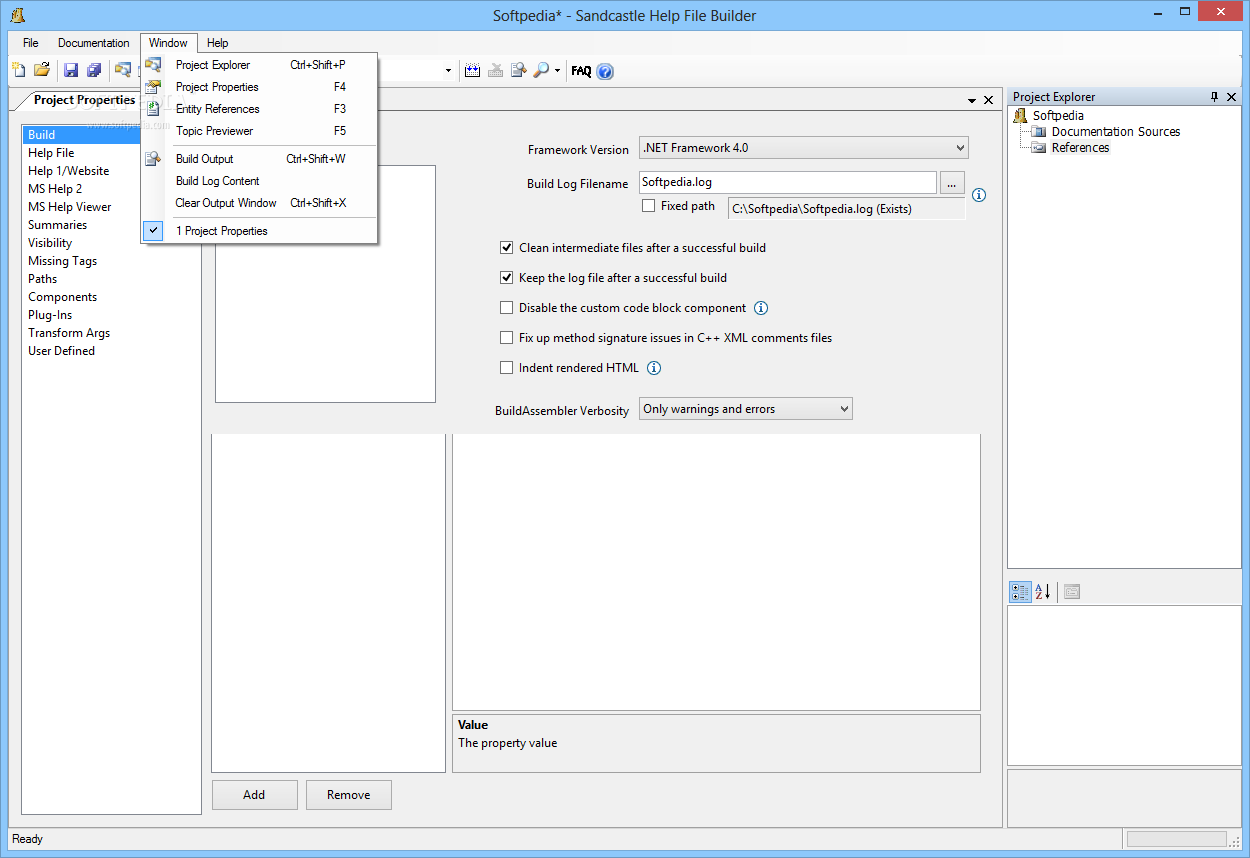Uncheck Keep the log file after successful build
Image resolution: width=1250 pixels, height=858 pixels.
[x=506, y=278]
